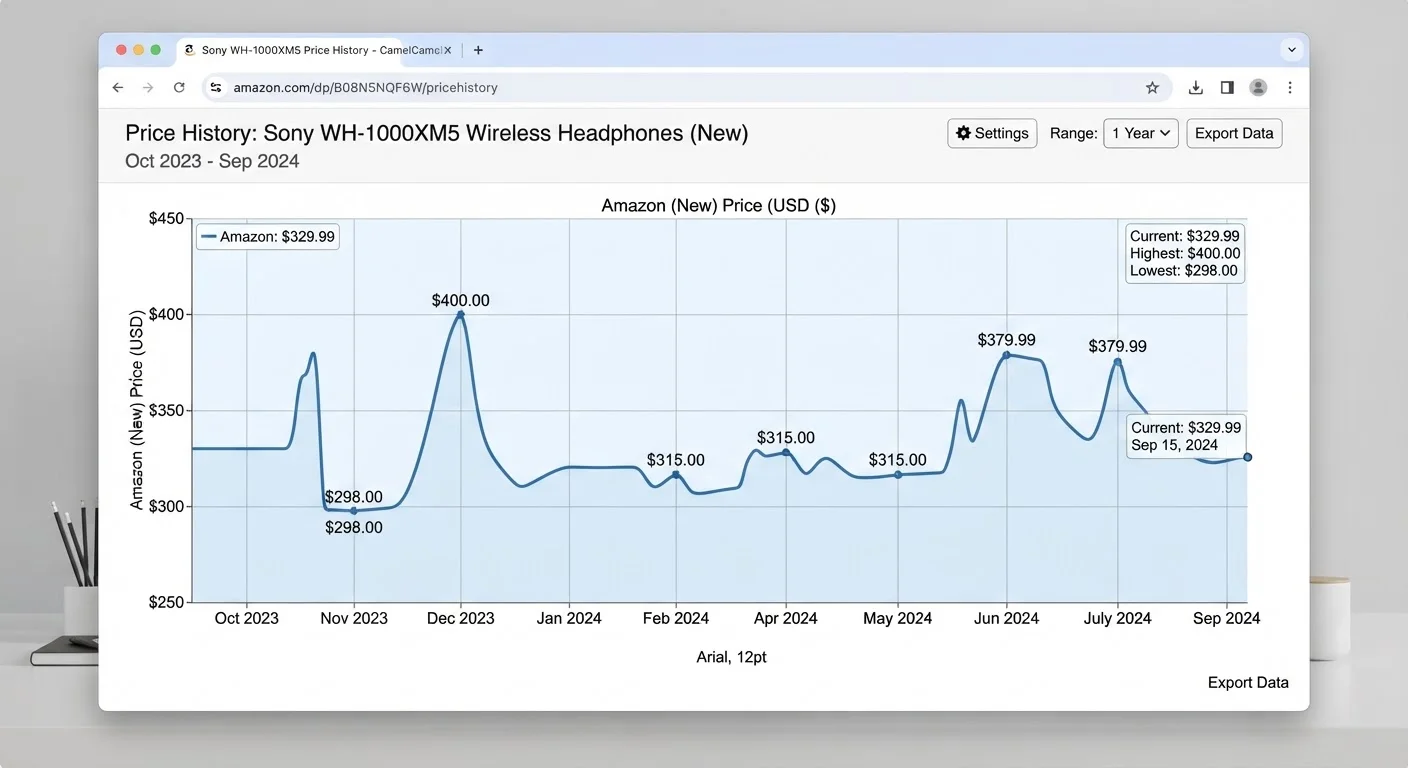Open the user profile avatar

[1258, 88]
